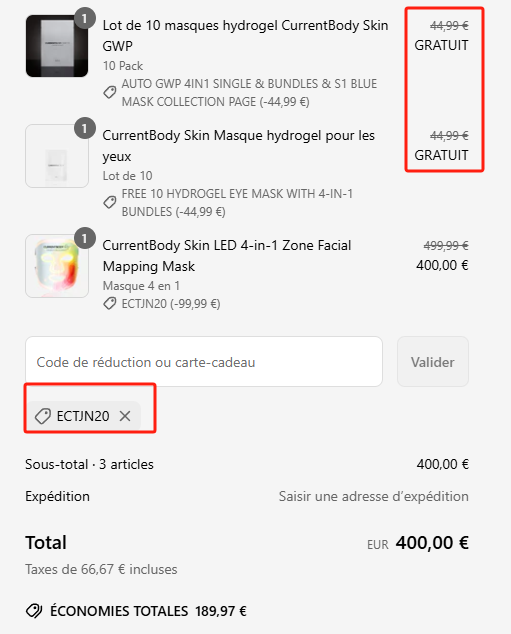
Task: Click the ECTJN20 applied code chip label
Action: [83, 416]
